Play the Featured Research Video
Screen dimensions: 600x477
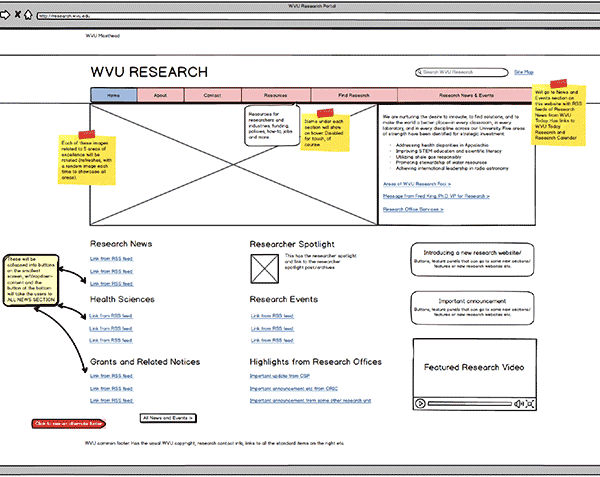tap(420, 404)
